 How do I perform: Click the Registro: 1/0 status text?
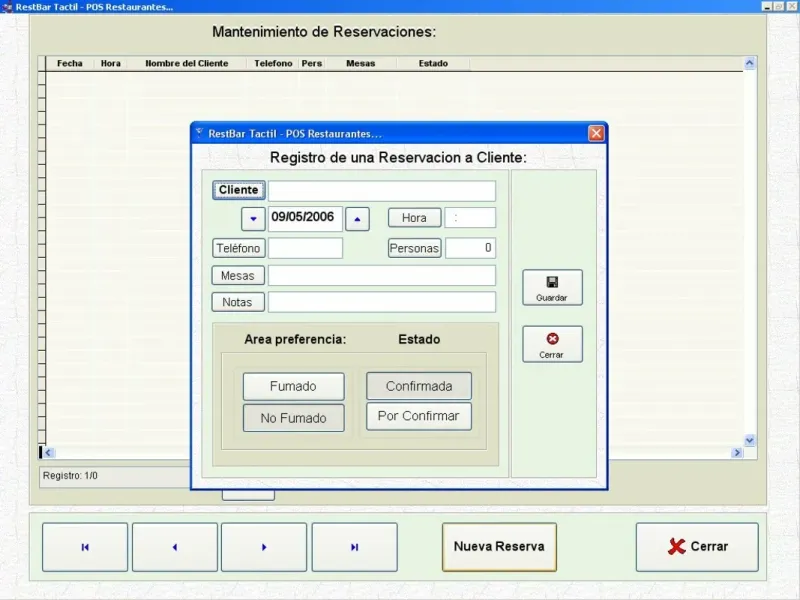coord(70,476)
